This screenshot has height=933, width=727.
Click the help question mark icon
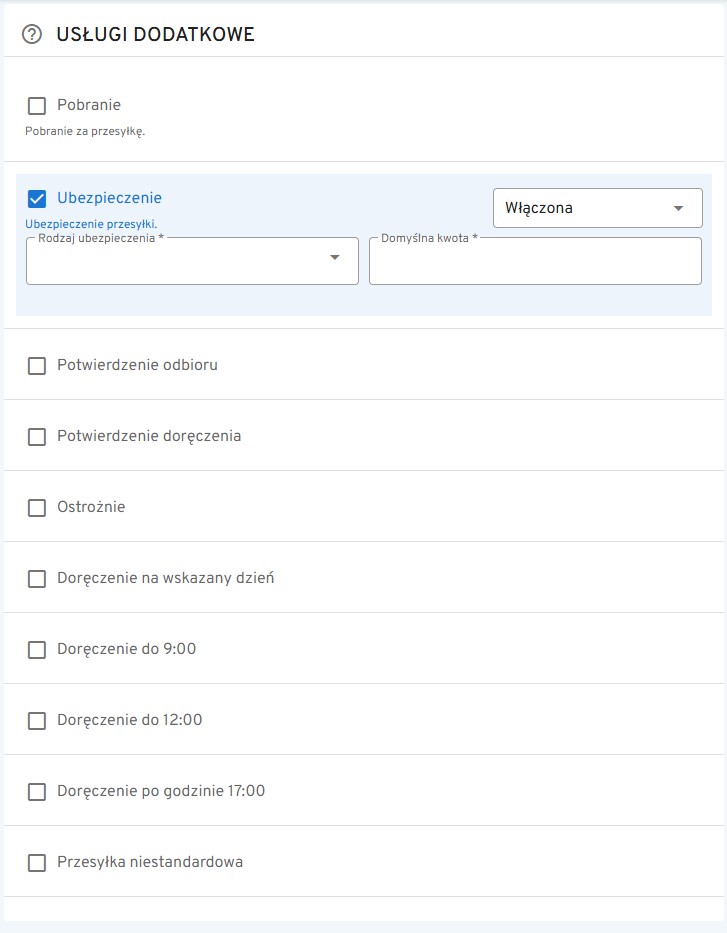[x=32, y=35]
